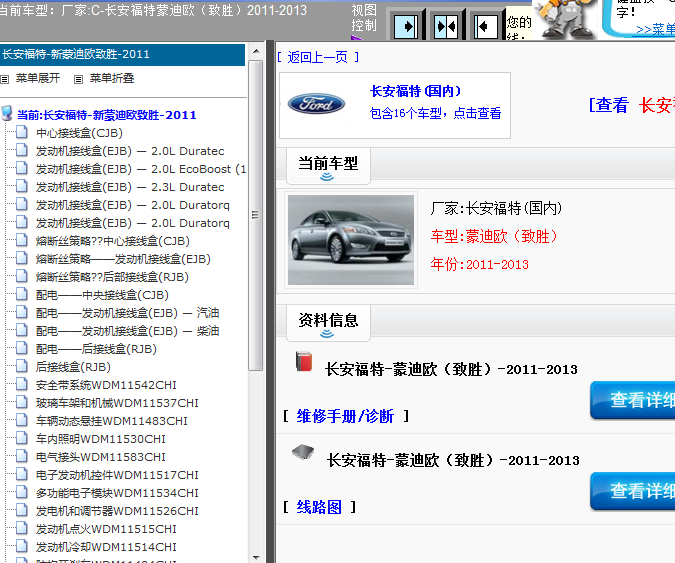Open 发动机接线盒(EJB) 2.0L EcoBoost item
675x563 pixels.
pos(140,169)
